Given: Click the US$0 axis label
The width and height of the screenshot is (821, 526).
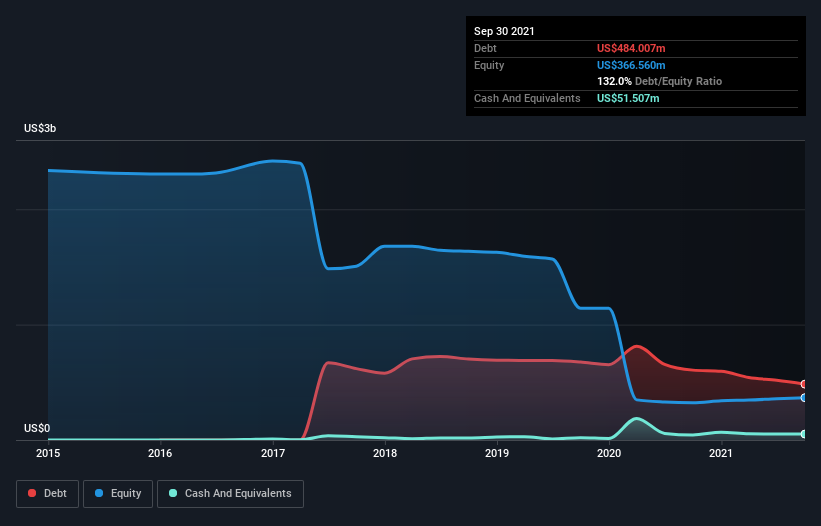Looking at the screenshot, I should 37,428.
